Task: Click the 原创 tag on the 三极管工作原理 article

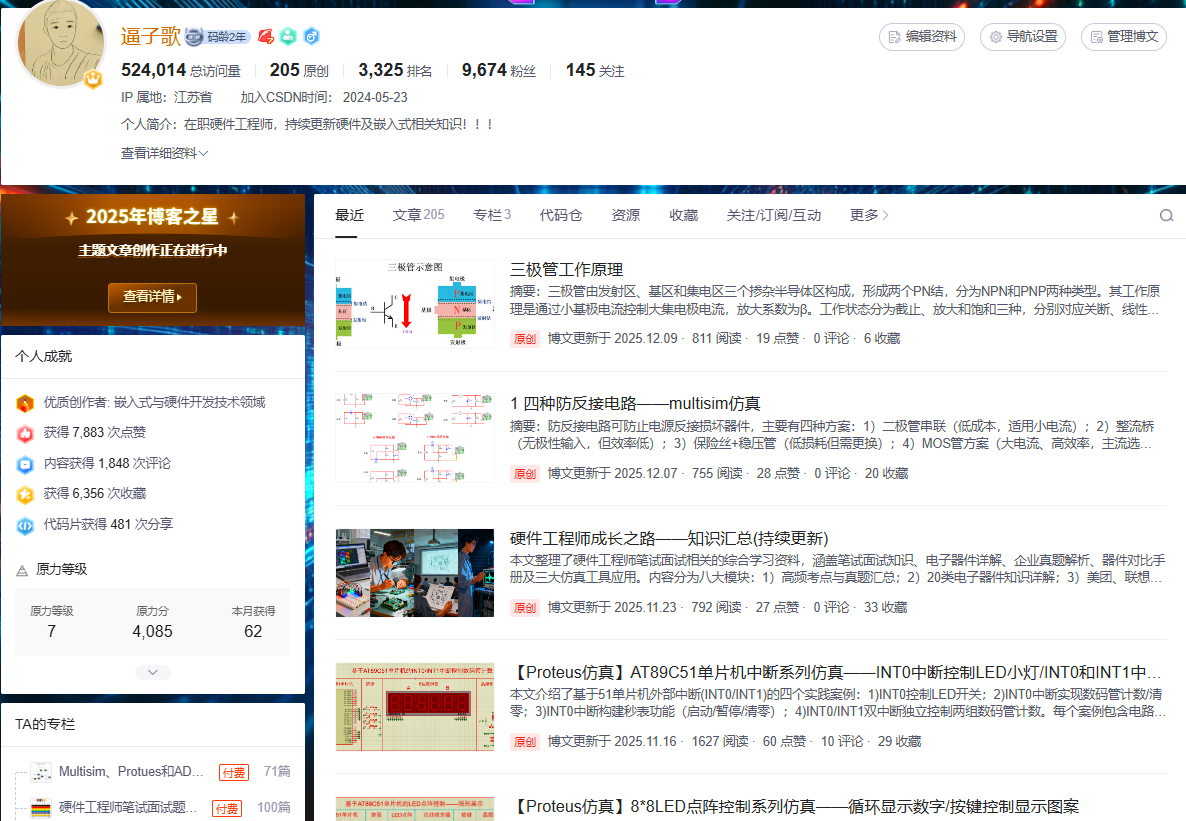Action: pyautogui.click(x=525, y=339)
